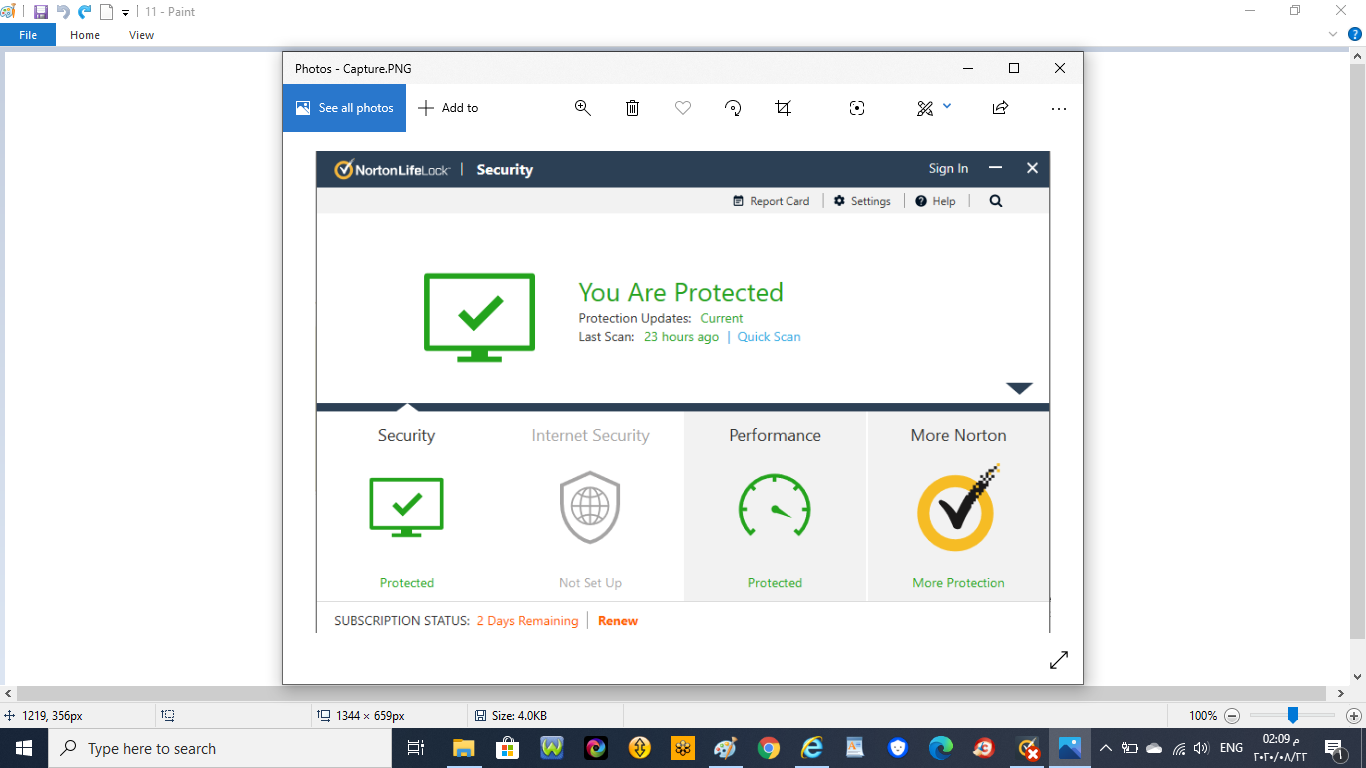This screenshot has height=768, width=1366.
Task: Select the Security tab in Norton
Action: pyautogui.click(x=407, y=507)
